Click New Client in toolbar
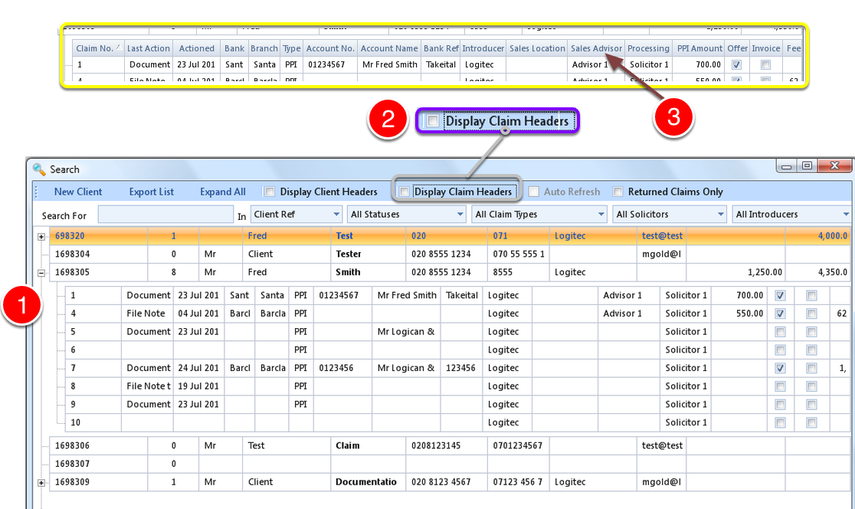Screen dimensions: 855x509 pos(77,192)
